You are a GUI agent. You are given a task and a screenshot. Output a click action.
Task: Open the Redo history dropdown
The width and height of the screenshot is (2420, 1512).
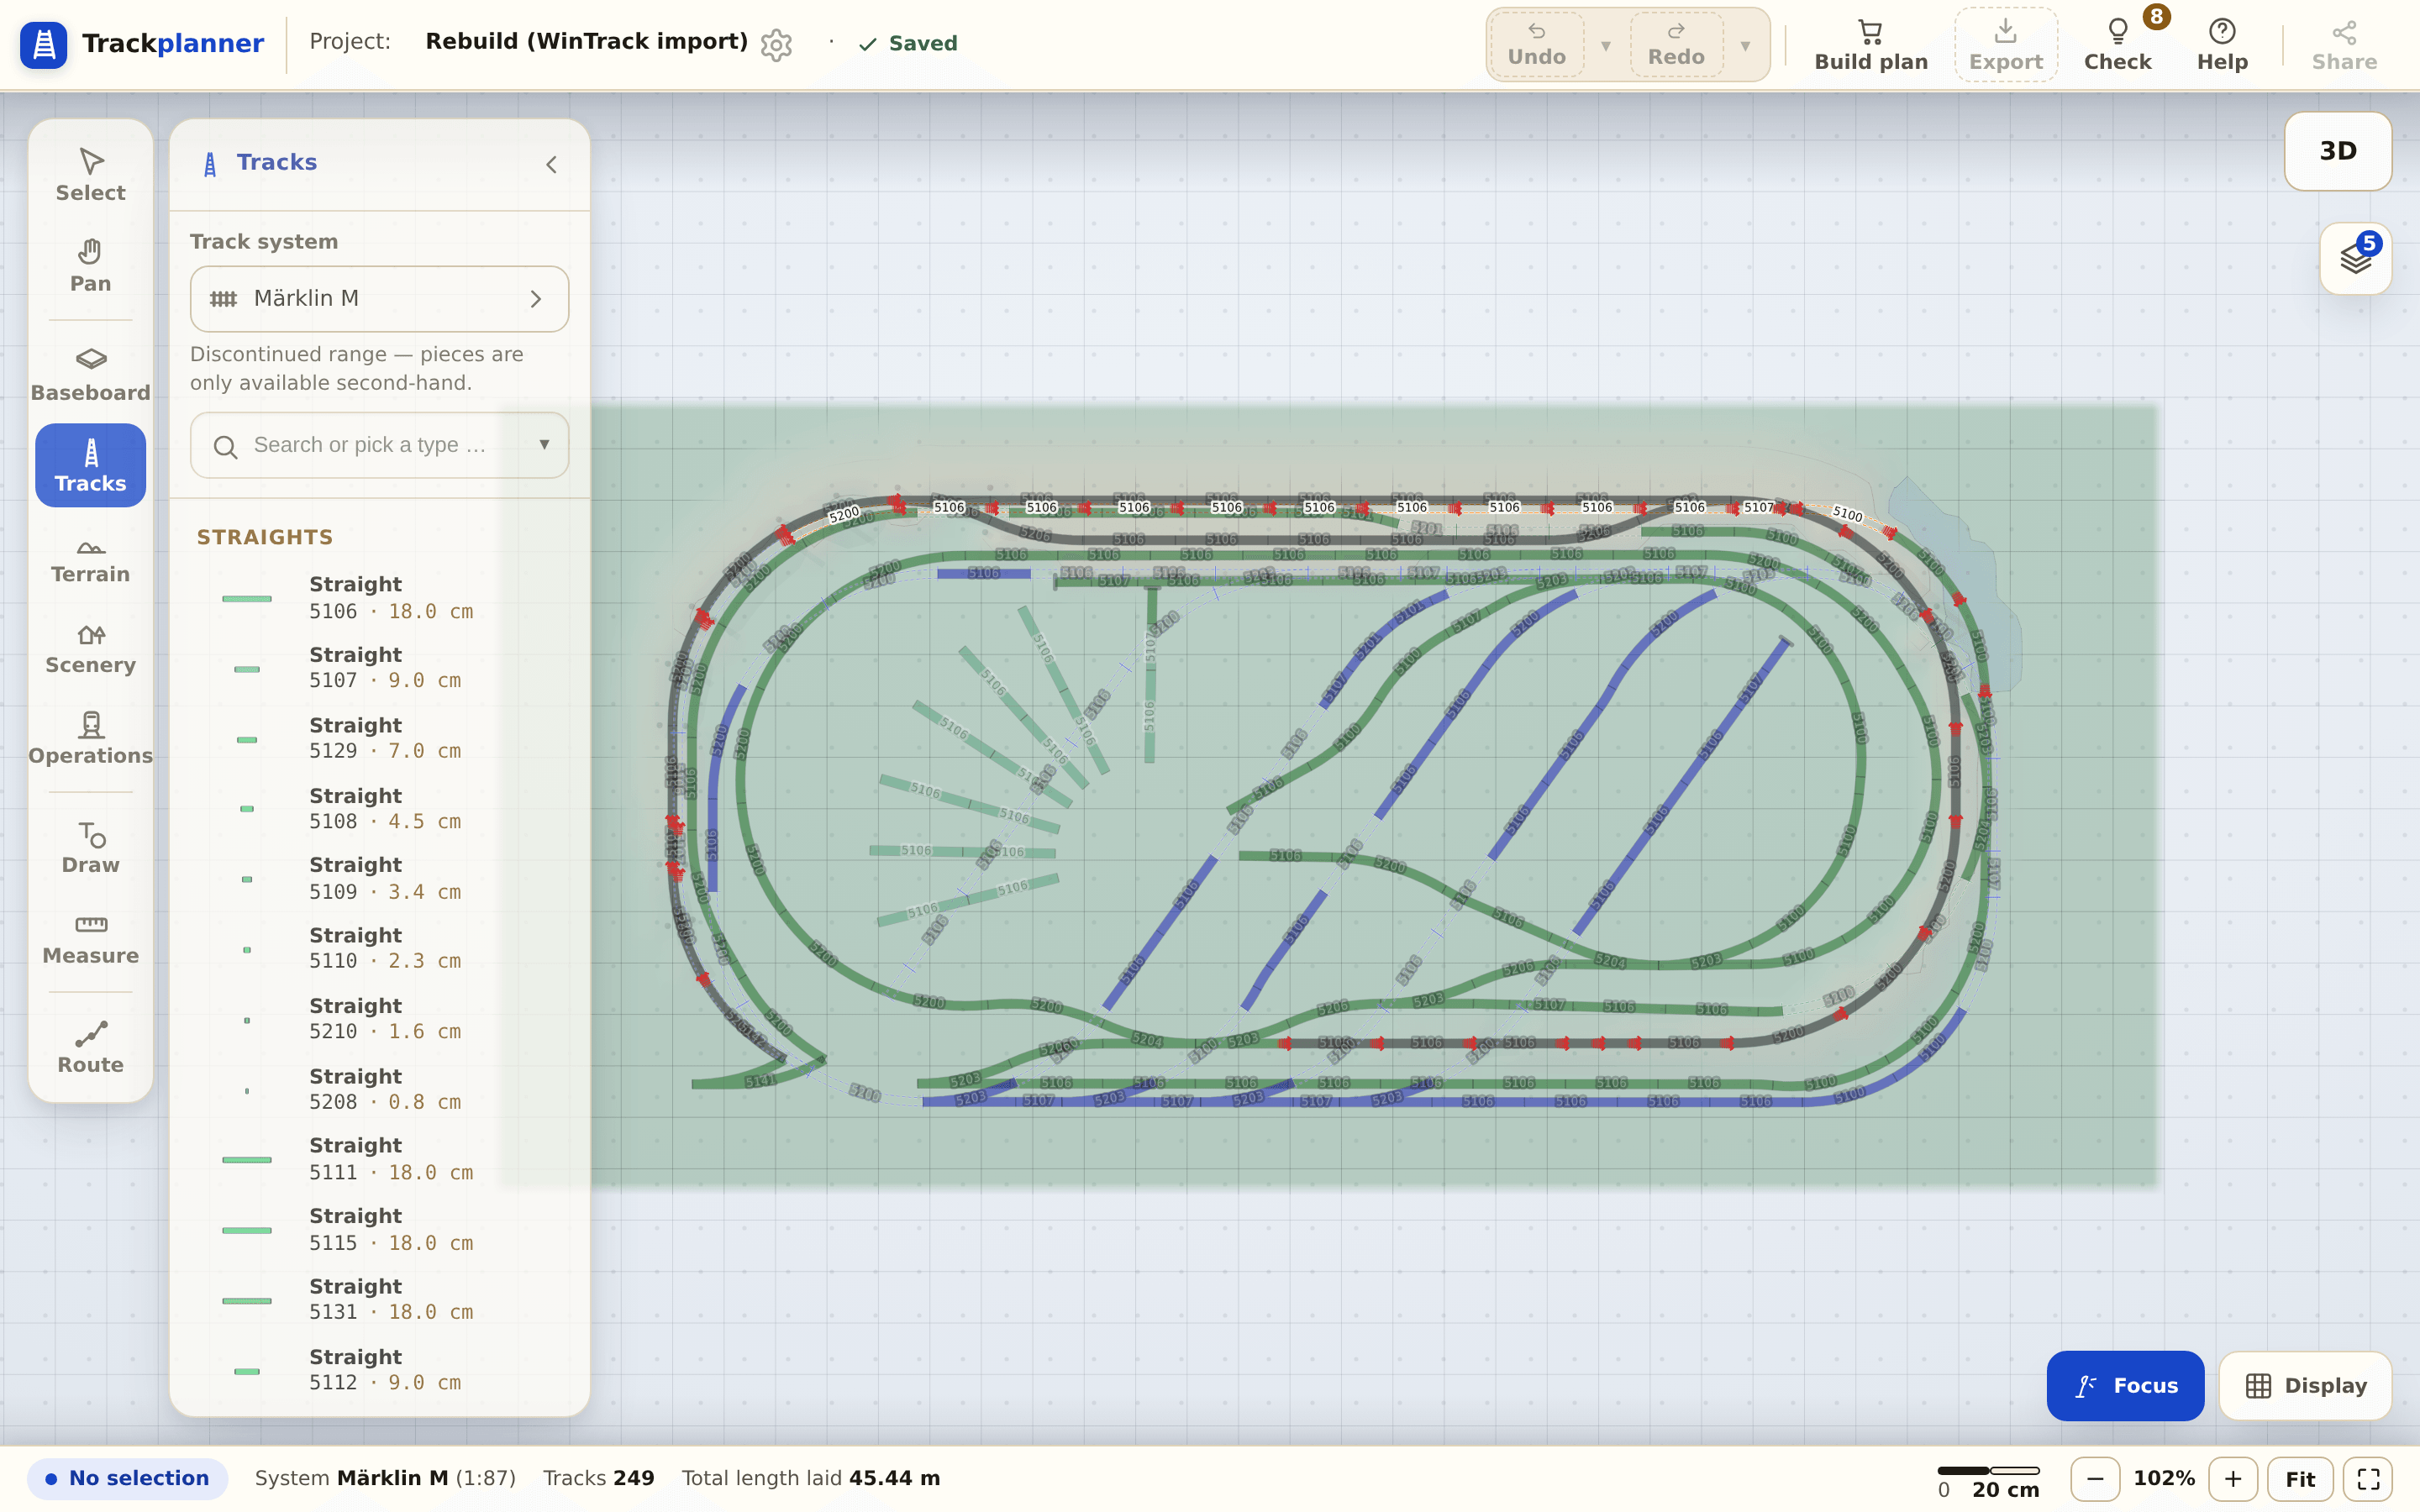1745,45
